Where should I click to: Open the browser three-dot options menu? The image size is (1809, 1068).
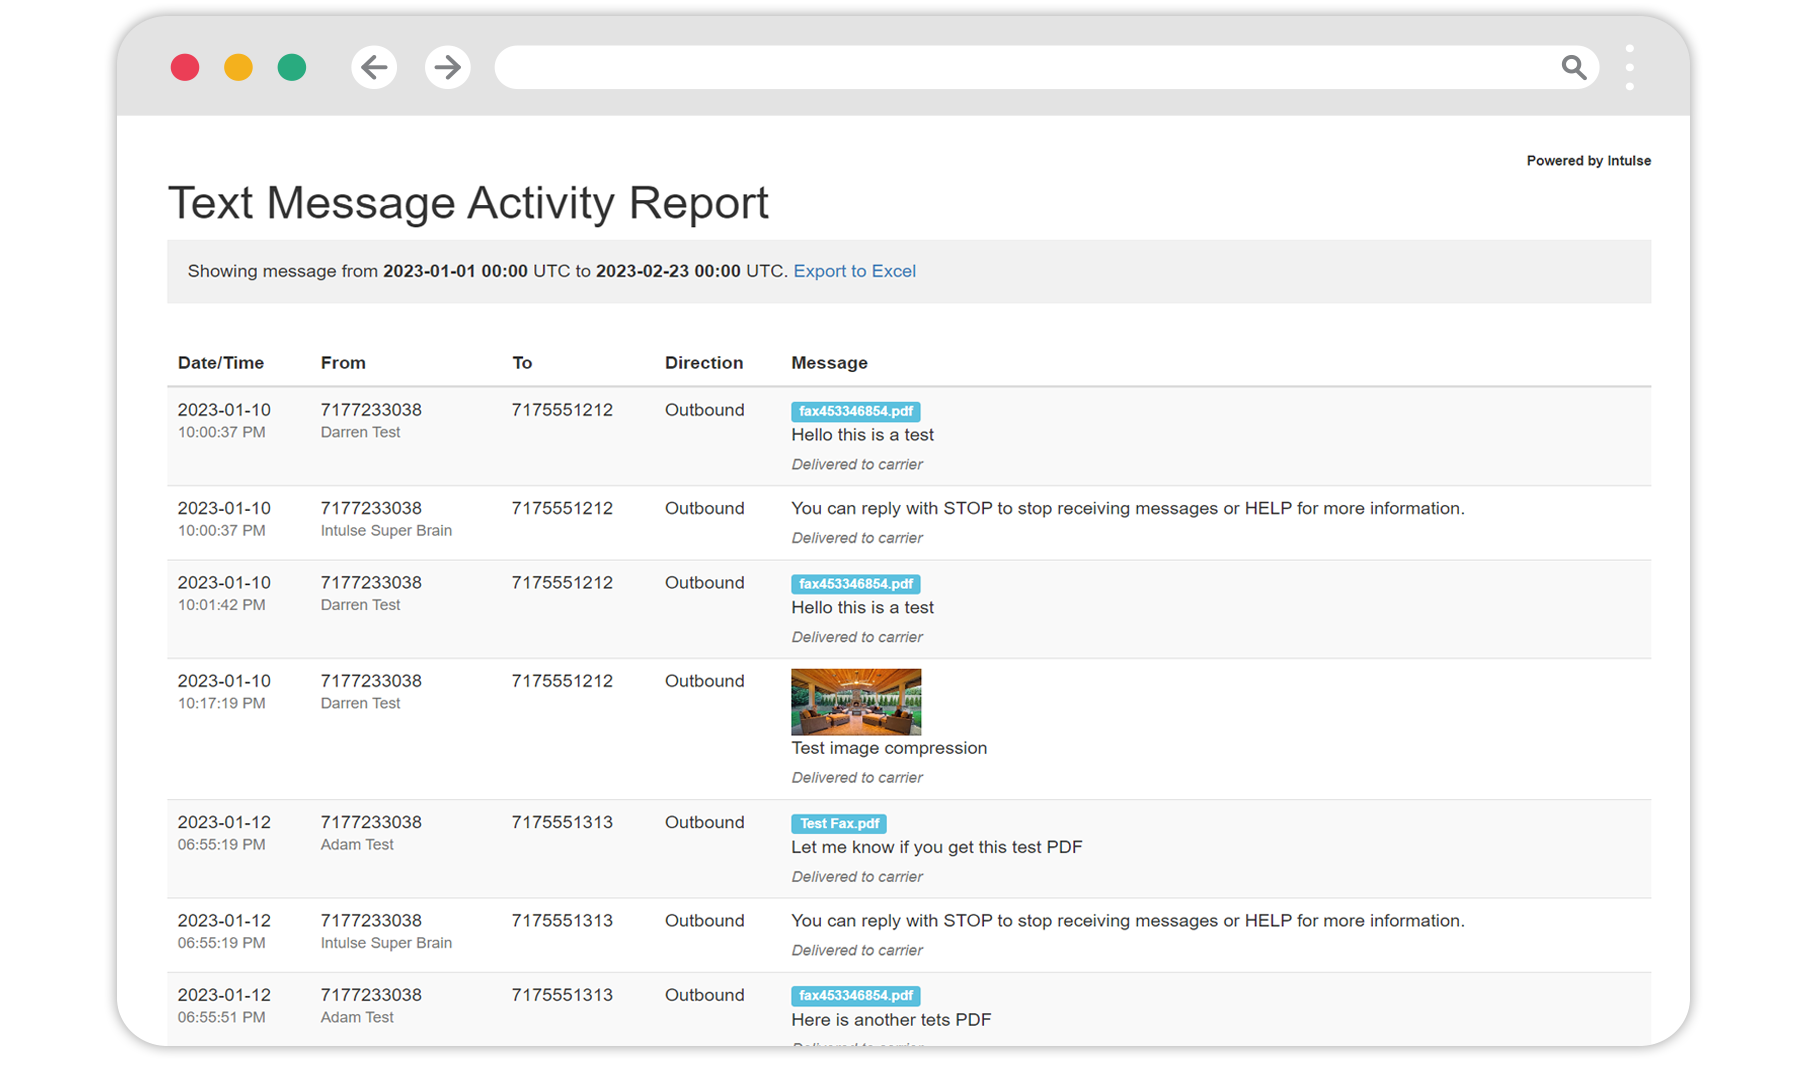coord(1629,67)
